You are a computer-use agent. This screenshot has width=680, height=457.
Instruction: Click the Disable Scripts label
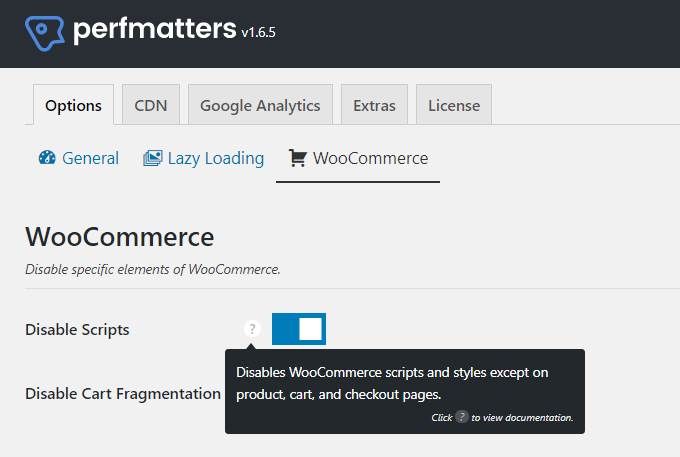tap(77, 330)
